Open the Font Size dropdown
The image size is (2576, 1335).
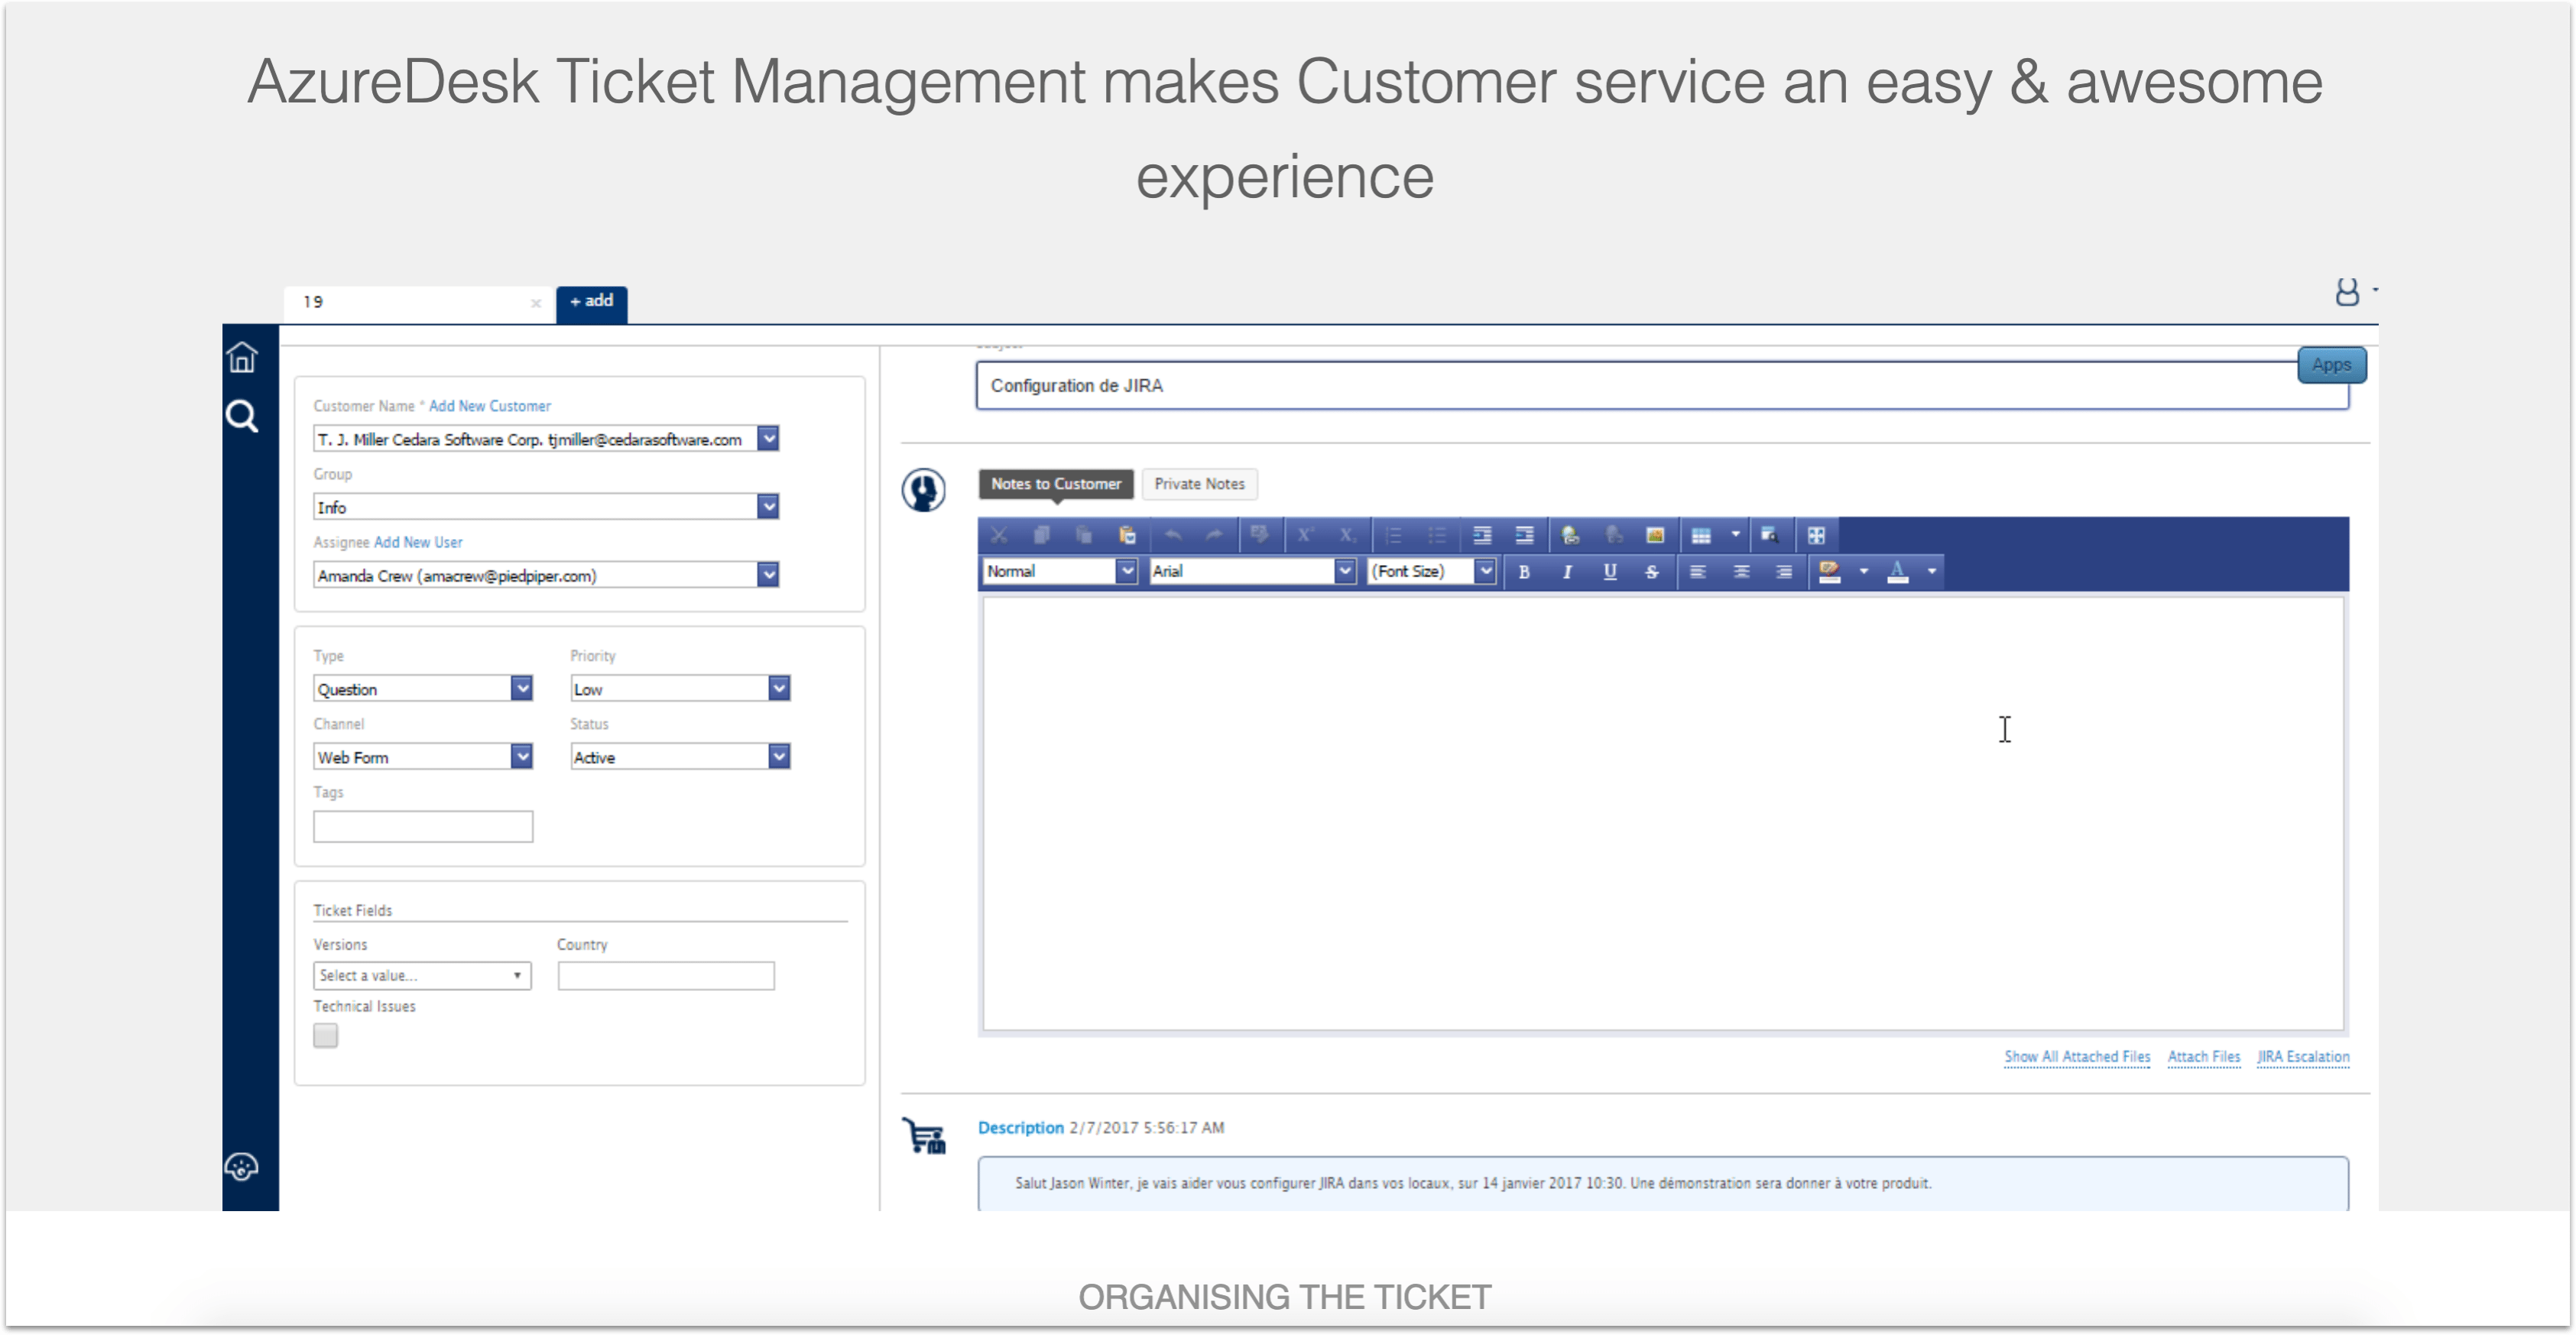(1485, 571)
